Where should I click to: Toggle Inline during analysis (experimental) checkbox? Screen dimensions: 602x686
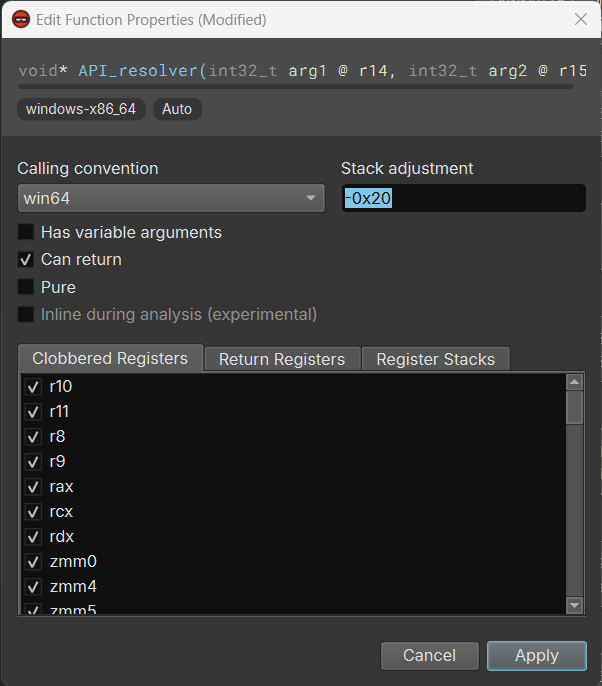click(26, 314)
